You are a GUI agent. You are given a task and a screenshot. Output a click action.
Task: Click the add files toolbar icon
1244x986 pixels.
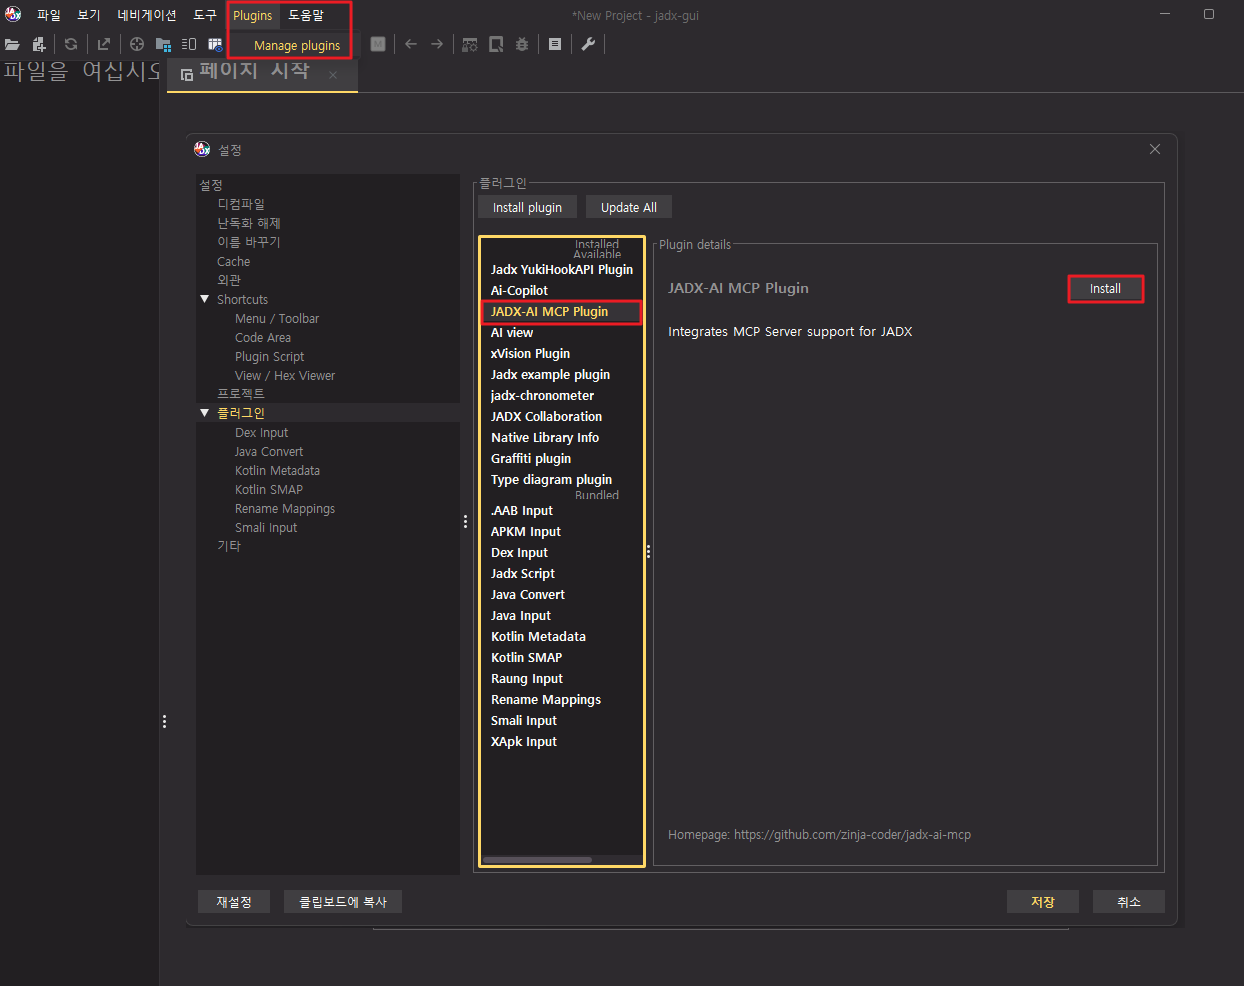pos(39,44)
